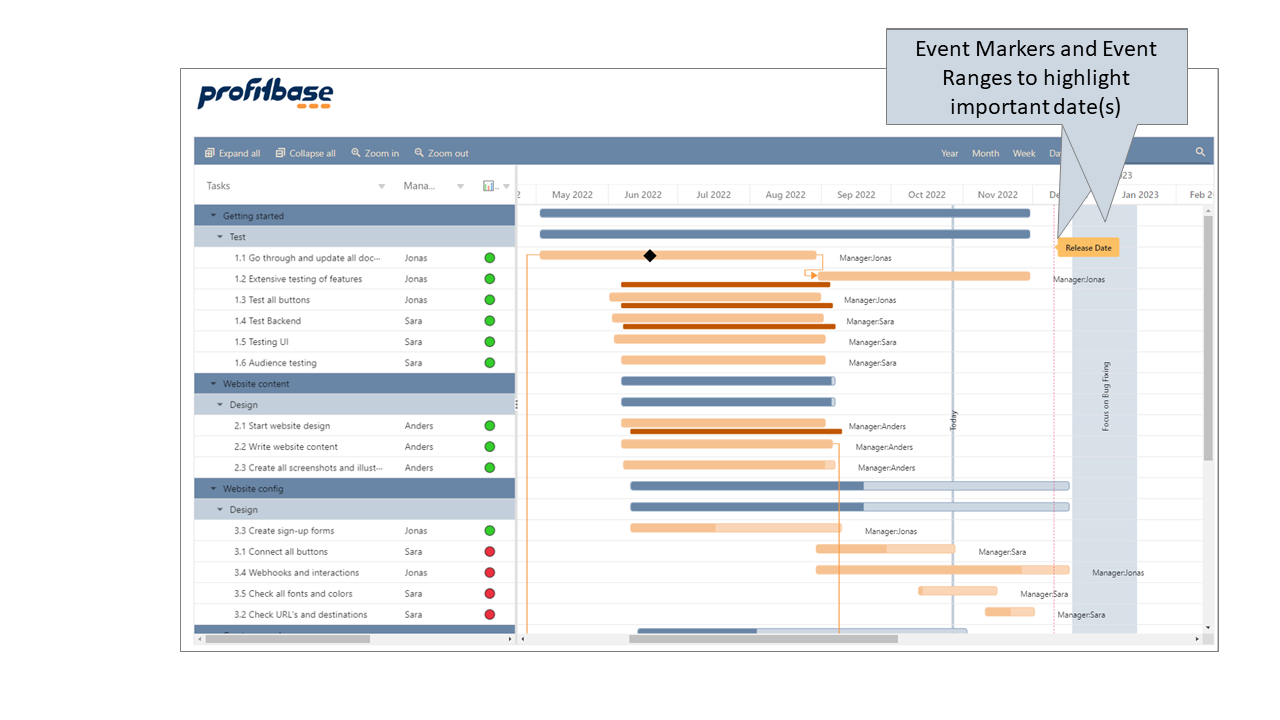Collapse the Website content group
The width and height of the screenshot is (1280, 720).
point(213,384)
